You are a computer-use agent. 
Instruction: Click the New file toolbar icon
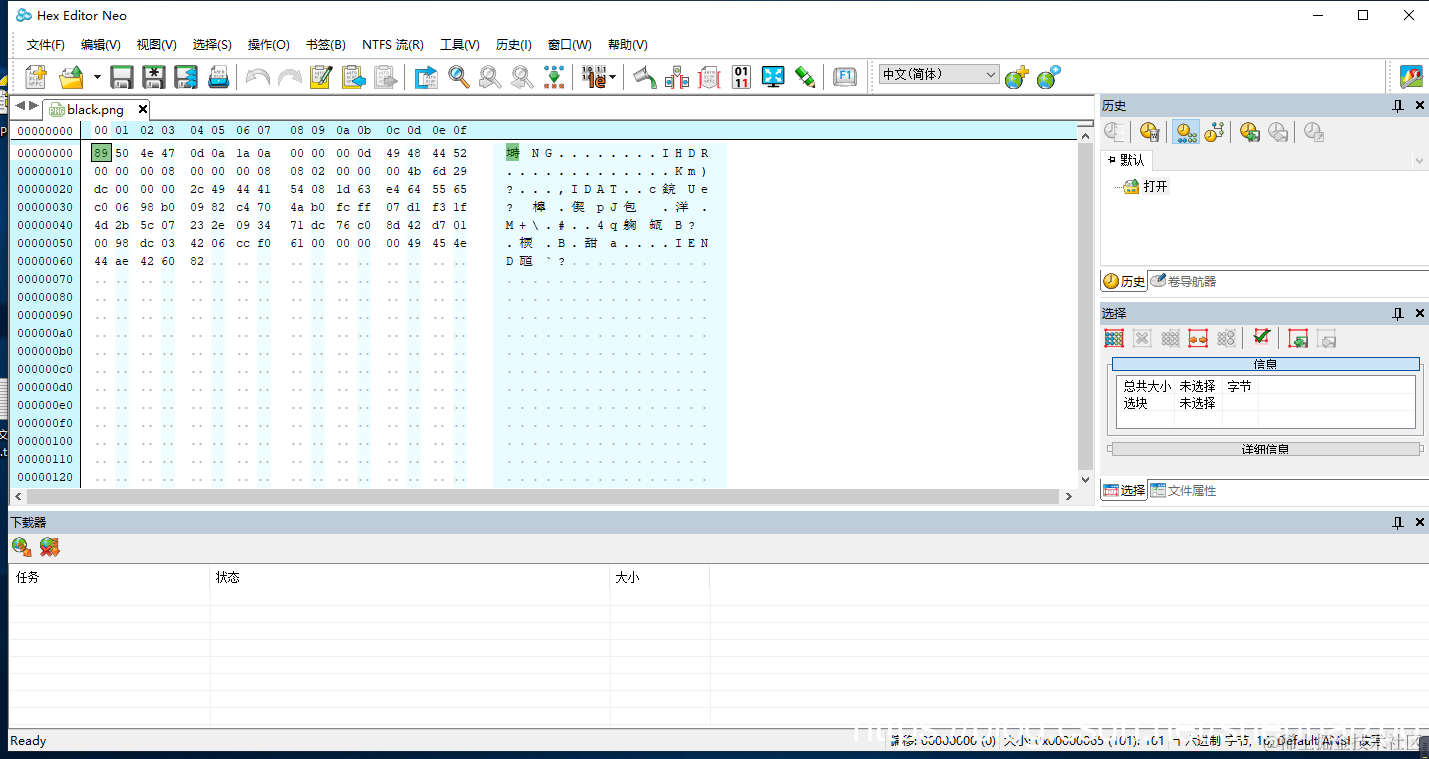(36, 77)
